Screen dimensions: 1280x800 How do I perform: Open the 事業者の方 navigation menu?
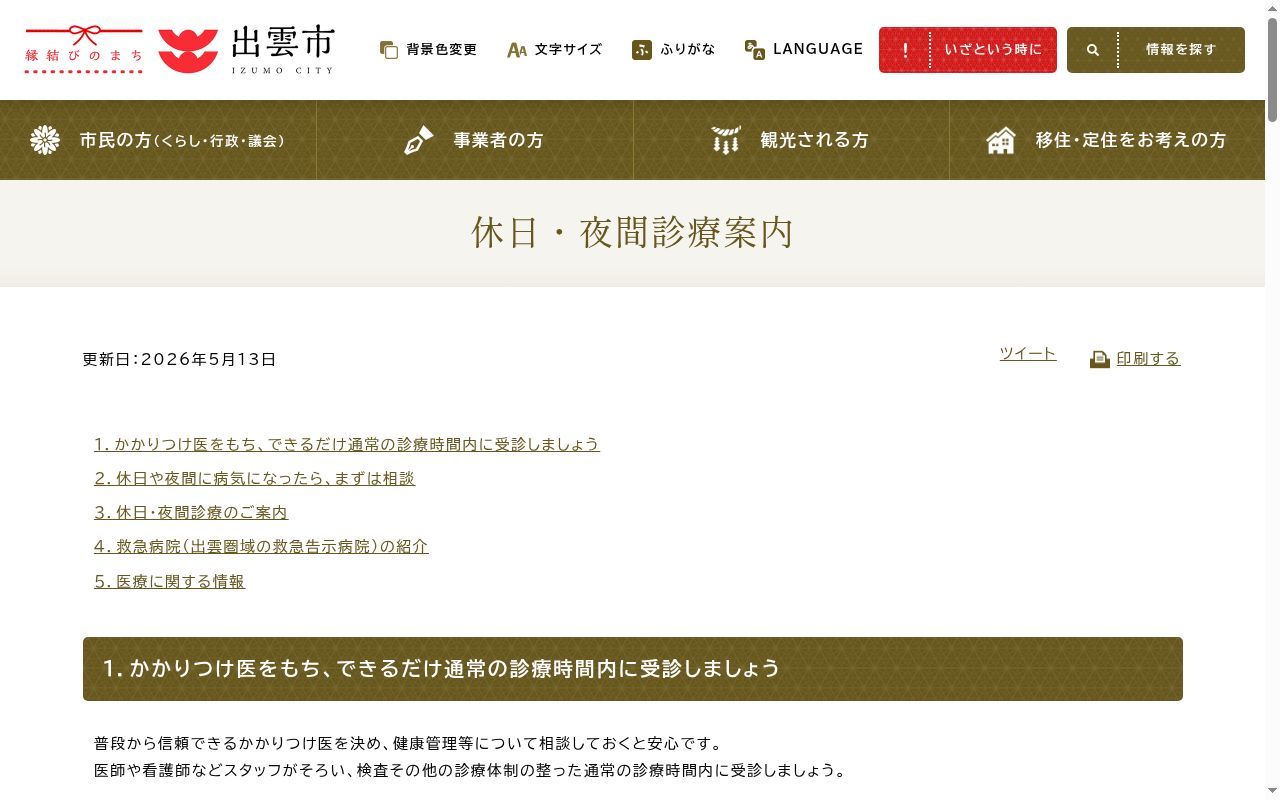pos(475,140)
